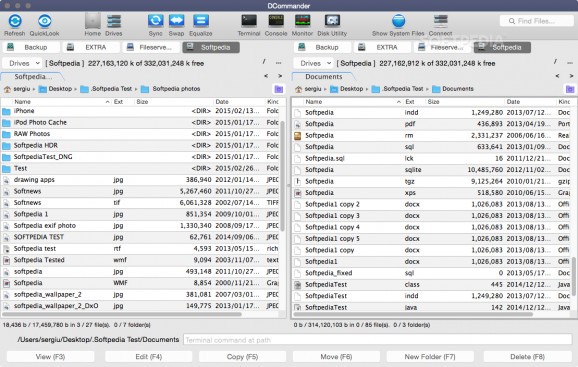Select Softpedia exif photo file
578x367 pixels.
pos(140,226)
